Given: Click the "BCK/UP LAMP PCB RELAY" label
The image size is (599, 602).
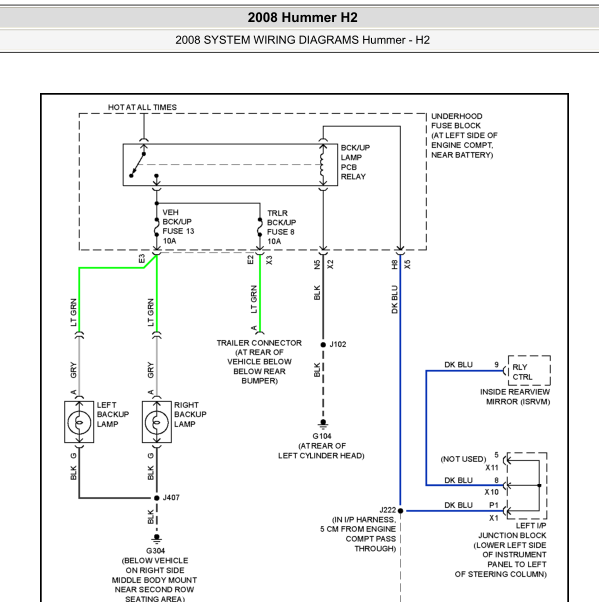Looking at the screenshot, I should tap(355, 162).
